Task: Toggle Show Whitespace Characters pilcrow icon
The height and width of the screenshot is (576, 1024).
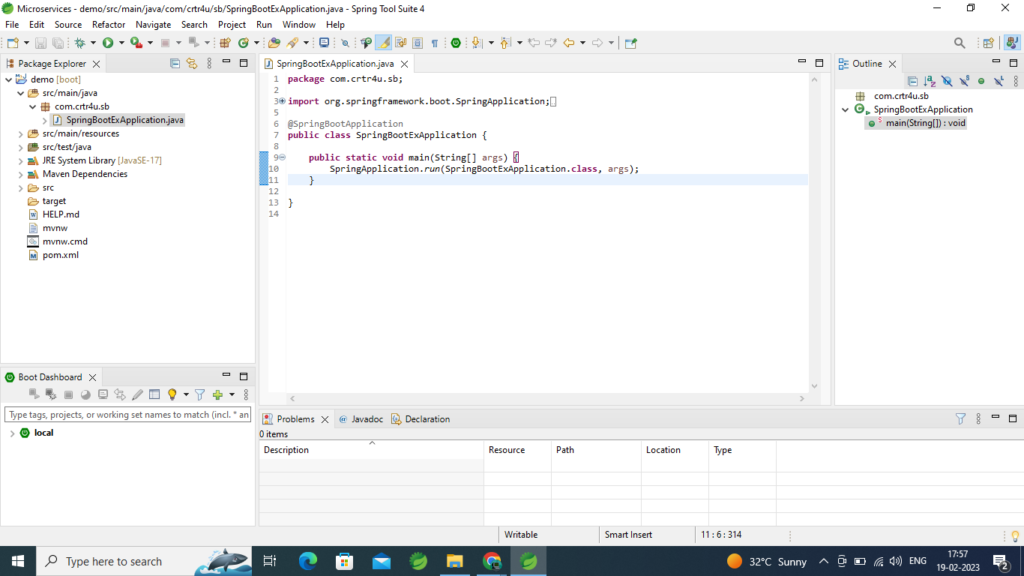Action: tap(434, 43)
